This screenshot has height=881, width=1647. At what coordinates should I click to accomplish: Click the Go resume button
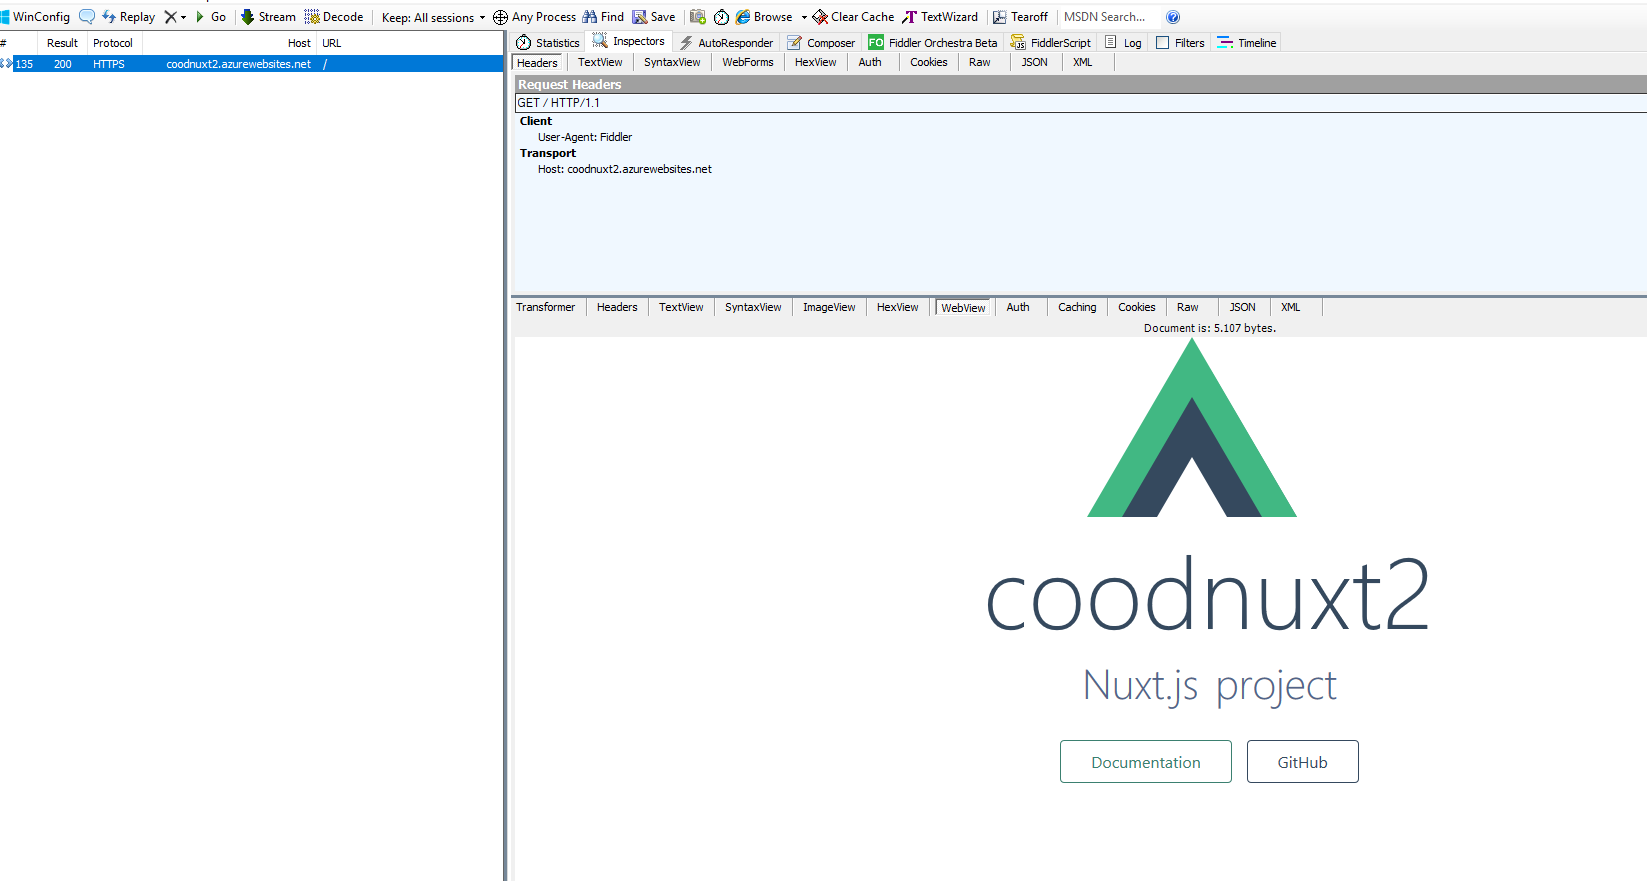coord(211,17)
